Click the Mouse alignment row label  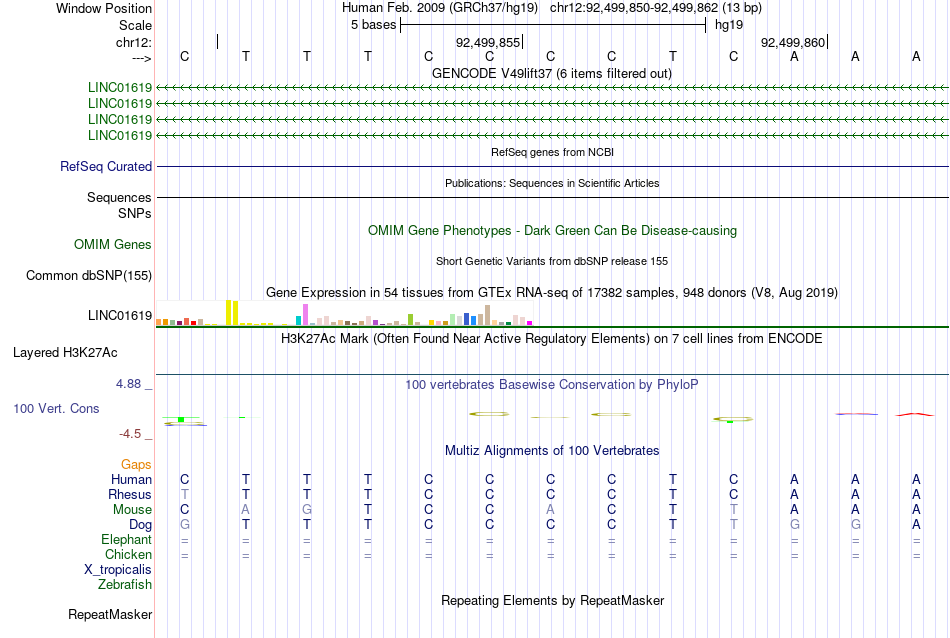pyautogui.click(x=132, y=510)
